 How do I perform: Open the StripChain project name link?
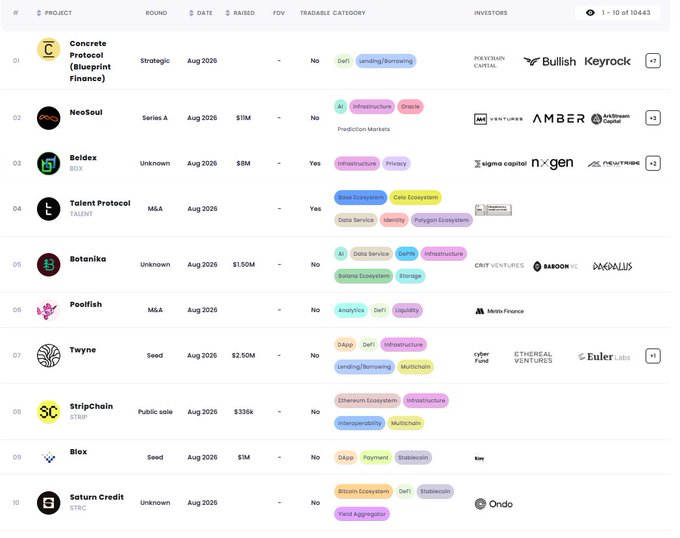point(92,406)
